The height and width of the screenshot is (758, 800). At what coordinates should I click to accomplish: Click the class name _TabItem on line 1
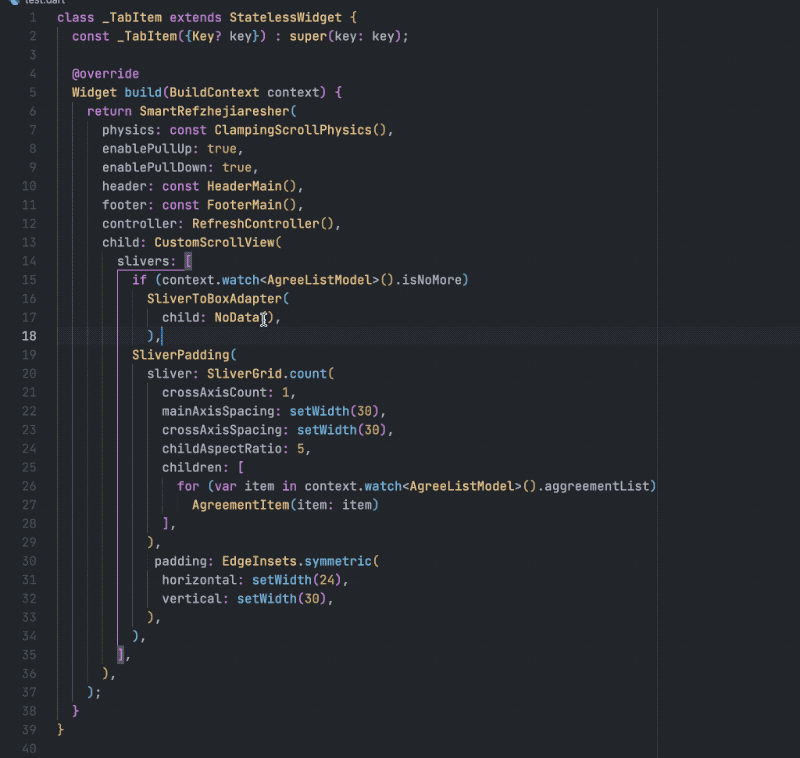point(132,17)
